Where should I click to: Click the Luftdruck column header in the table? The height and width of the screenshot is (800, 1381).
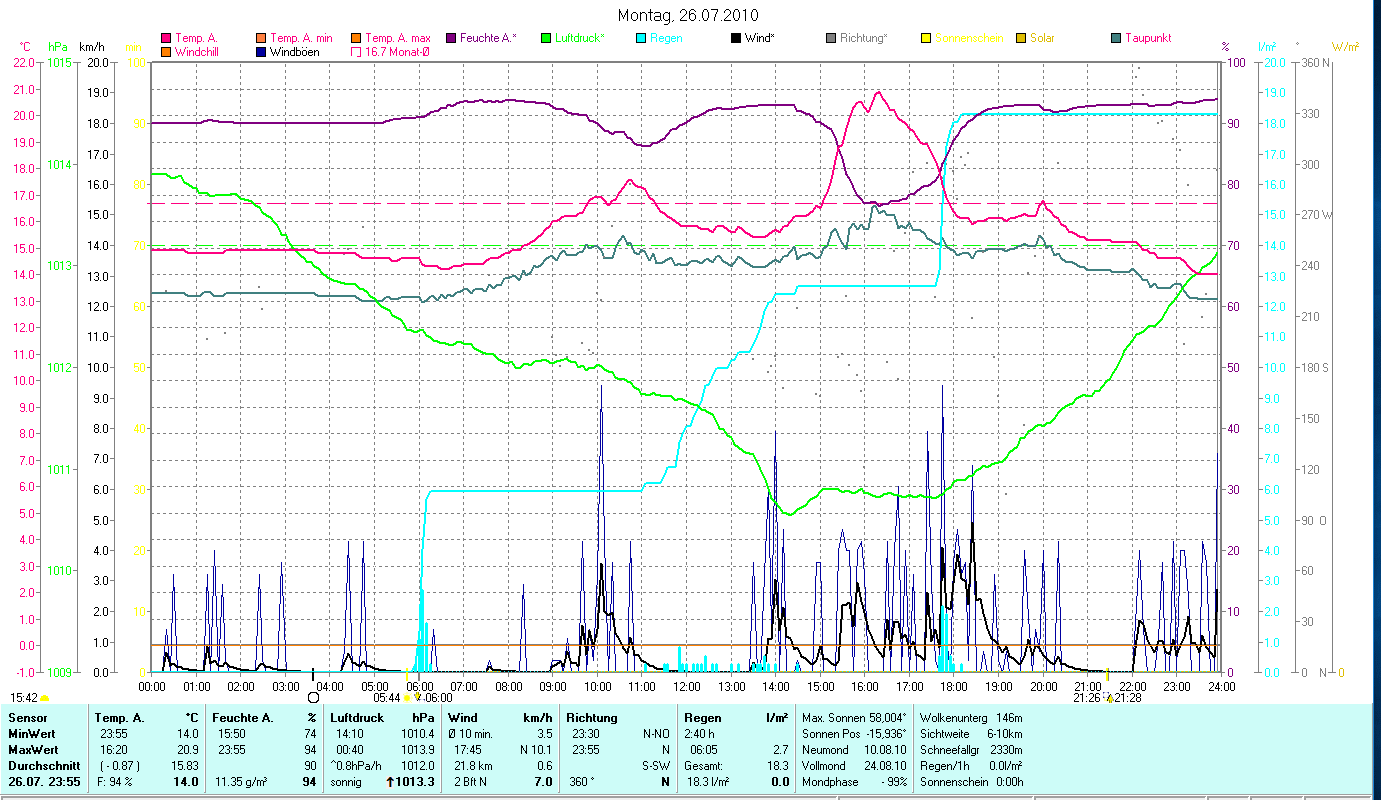(x=359, y=718)
